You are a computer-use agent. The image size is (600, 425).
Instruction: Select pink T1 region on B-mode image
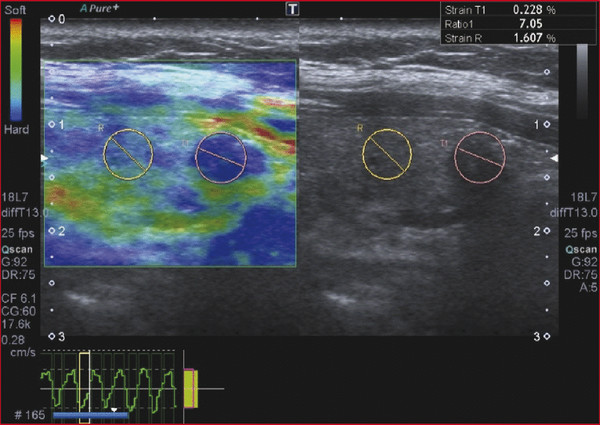tap(480, 157)
